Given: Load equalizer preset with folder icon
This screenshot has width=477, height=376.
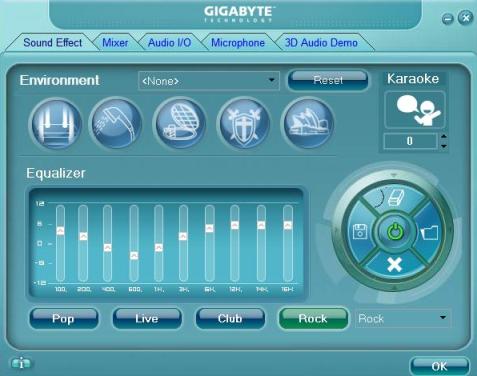Looking at the screenshot, I should [x=429, y=232].
